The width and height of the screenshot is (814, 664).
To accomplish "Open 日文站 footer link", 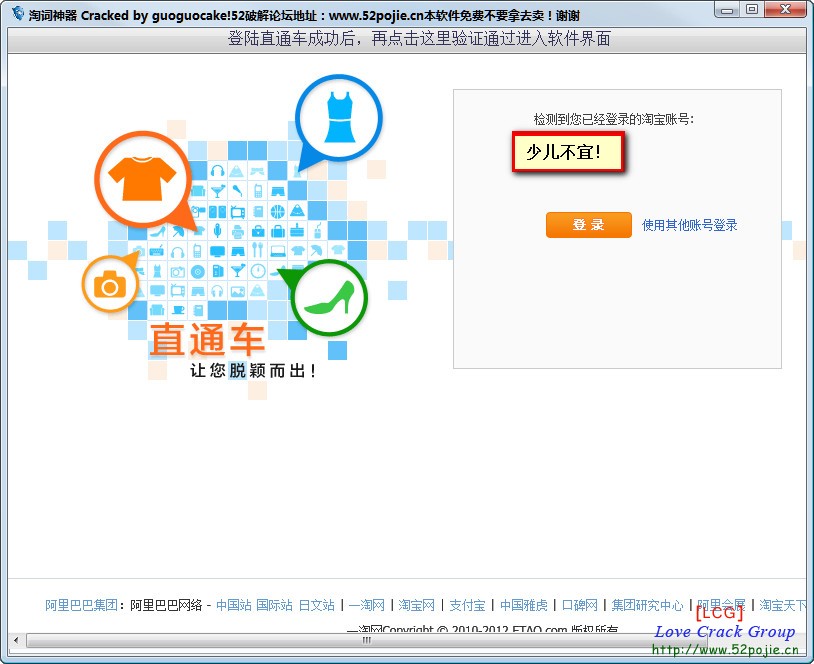I will tap(317, 605).
